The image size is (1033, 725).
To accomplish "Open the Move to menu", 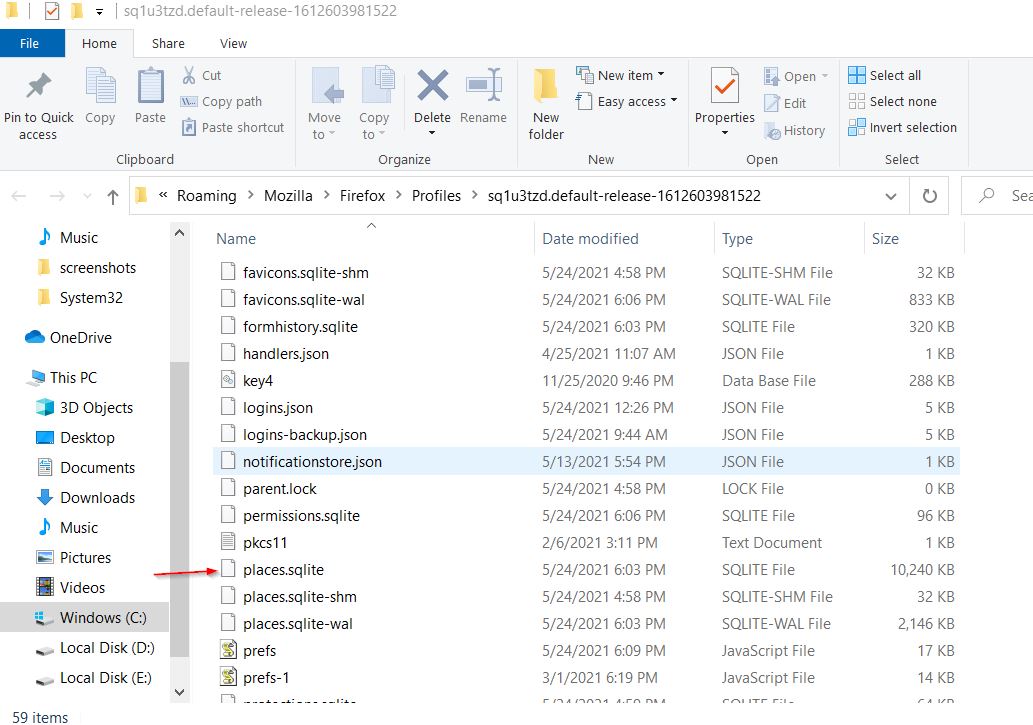I will [324, 105].
